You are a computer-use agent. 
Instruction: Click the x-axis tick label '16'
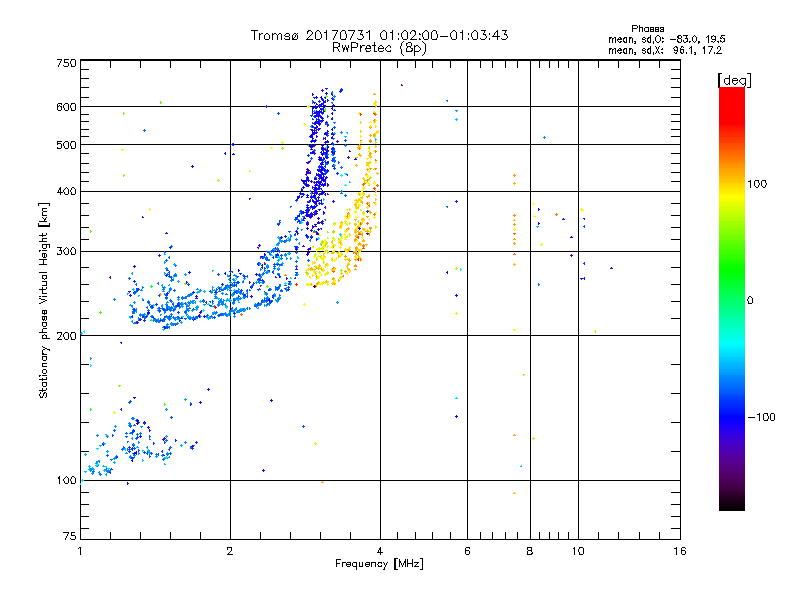click(680, 551)
